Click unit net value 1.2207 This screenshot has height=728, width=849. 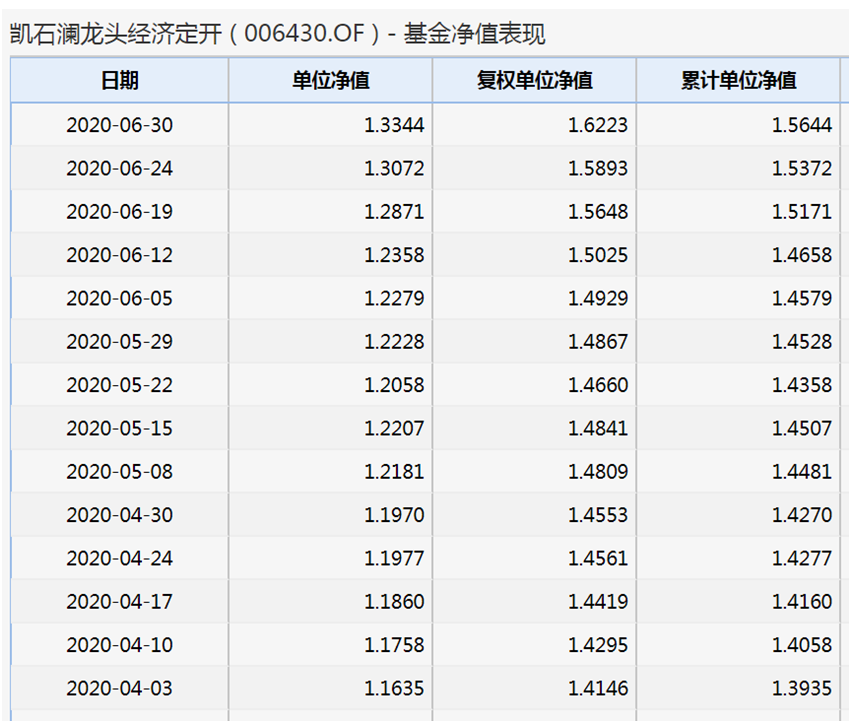pos(394,428)
